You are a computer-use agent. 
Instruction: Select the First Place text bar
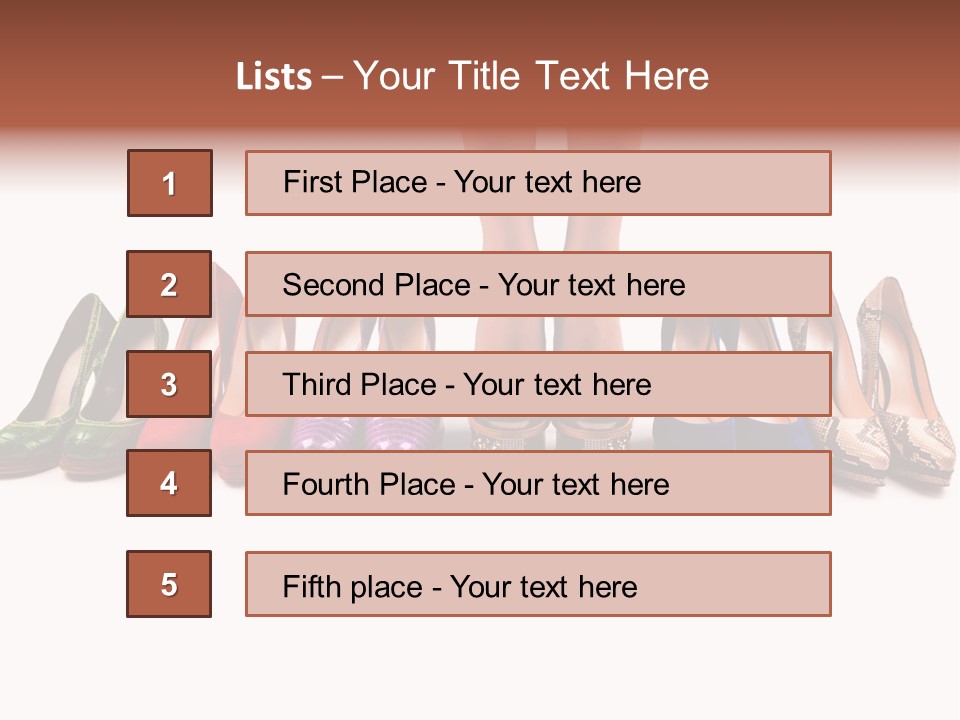[x=538, y=183]
